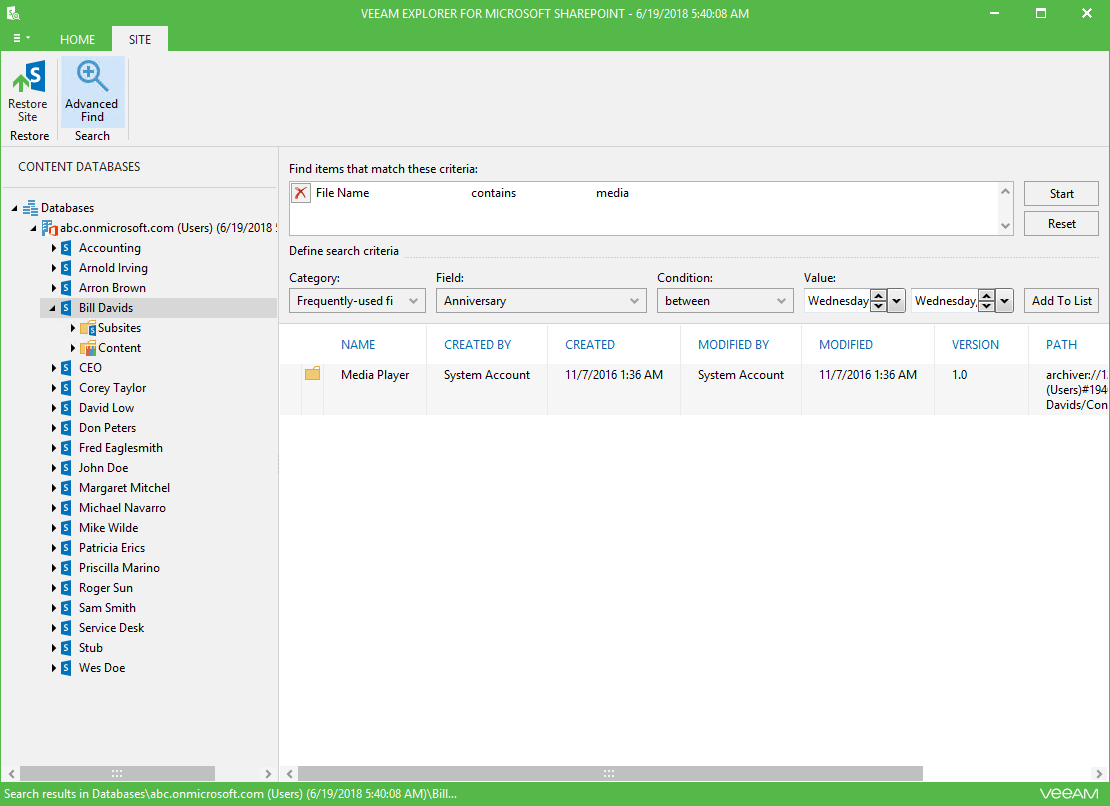Open the application menu hamburger button
Viewport: 1110px width, 806px height.
(x=20, y=38)
